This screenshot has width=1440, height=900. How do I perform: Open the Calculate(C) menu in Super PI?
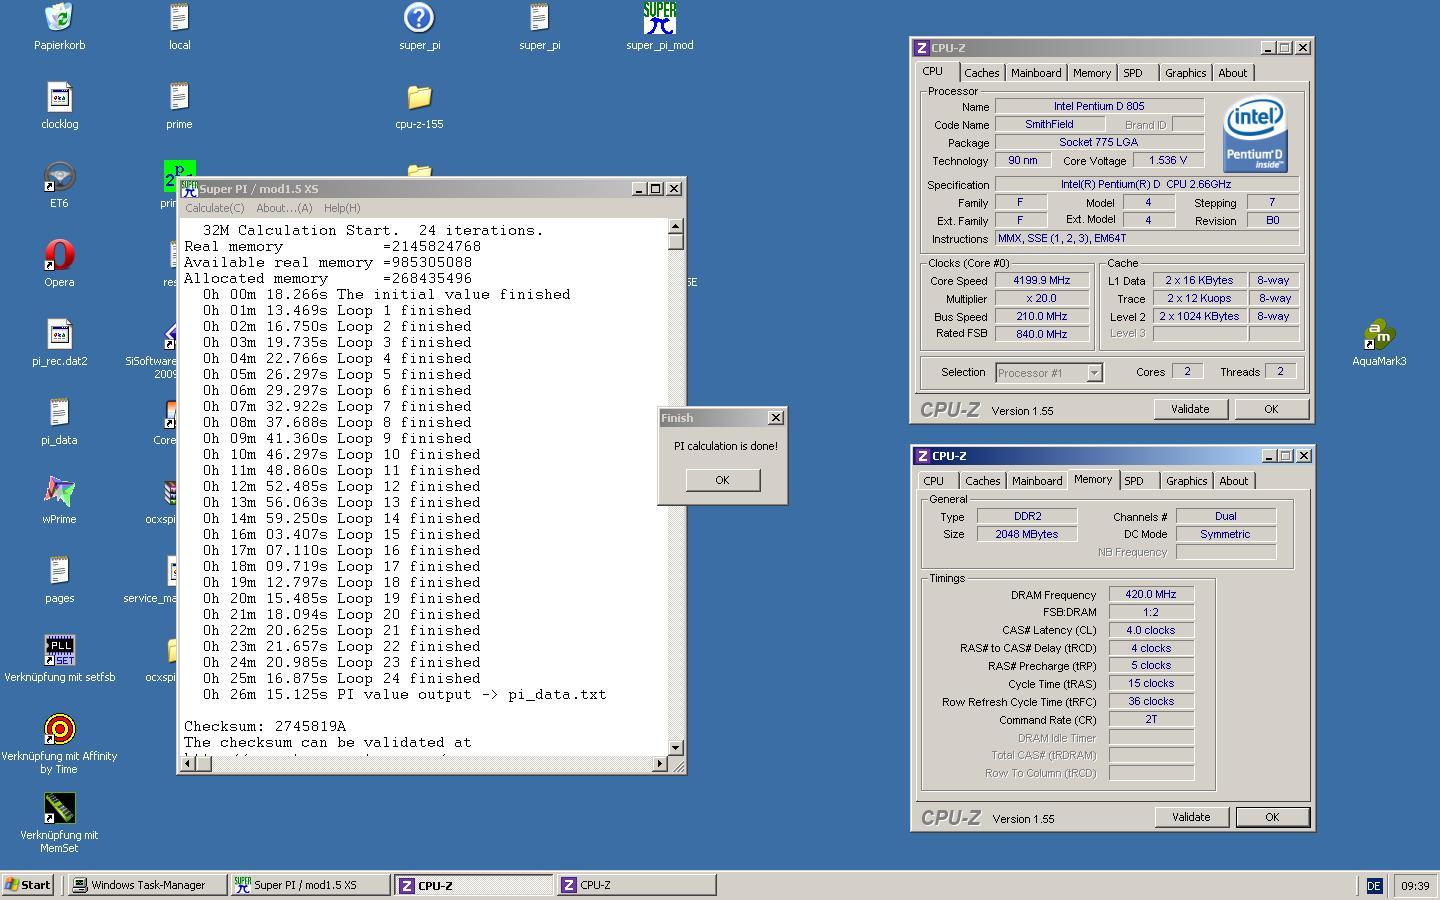coord(215,208)
